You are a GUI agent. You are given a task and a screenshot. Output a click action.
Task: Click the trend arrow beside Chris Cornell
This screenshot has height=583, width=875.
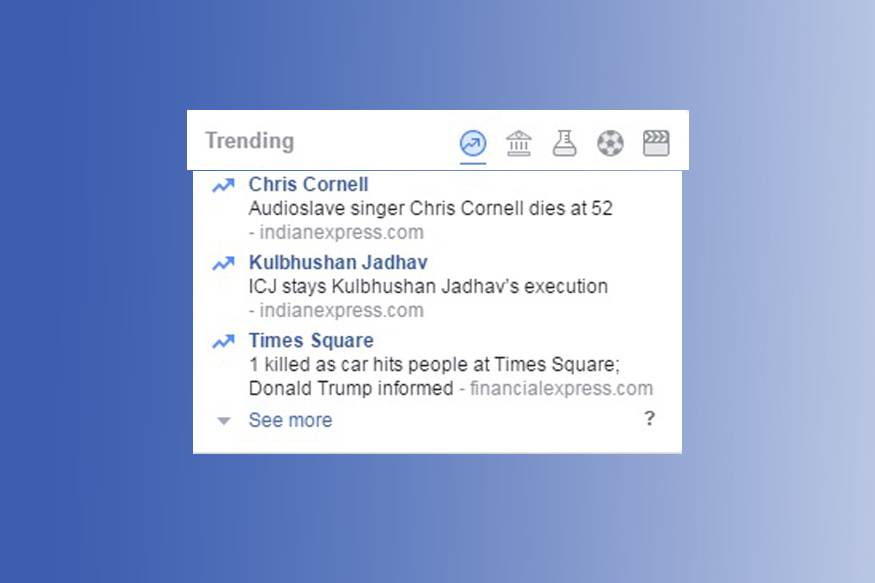[x=223, y=185]
